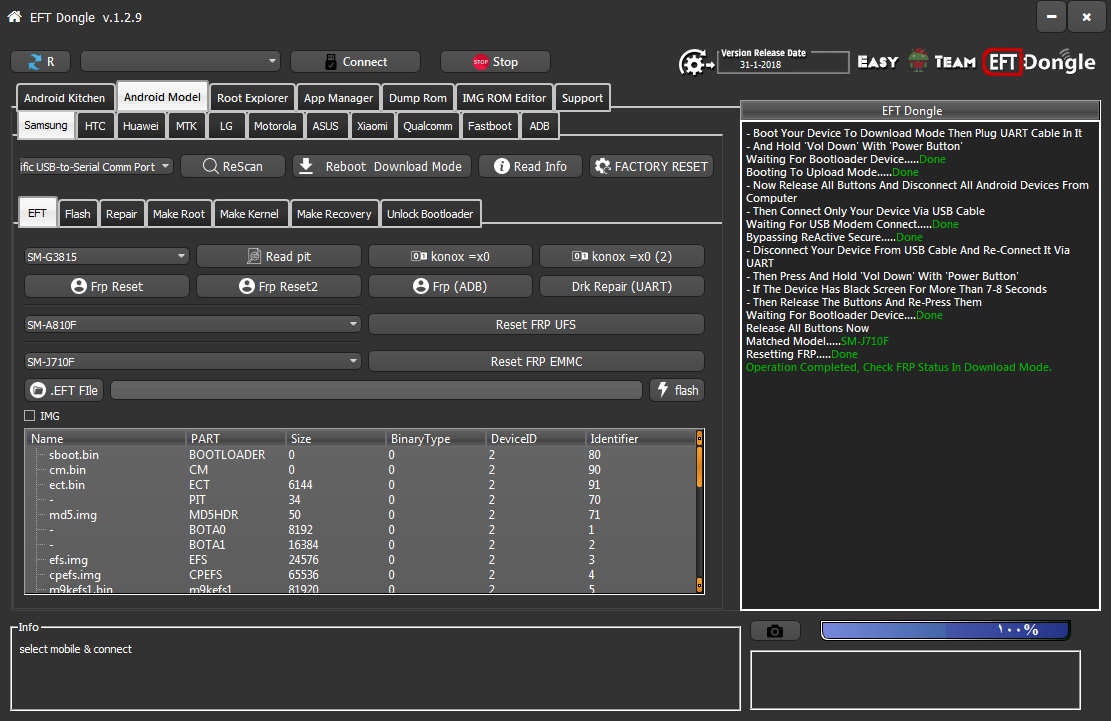Open the USB-to-Serial Comm Port dropdown
This screenshot has width=1111, height=721.
(96, 167)
